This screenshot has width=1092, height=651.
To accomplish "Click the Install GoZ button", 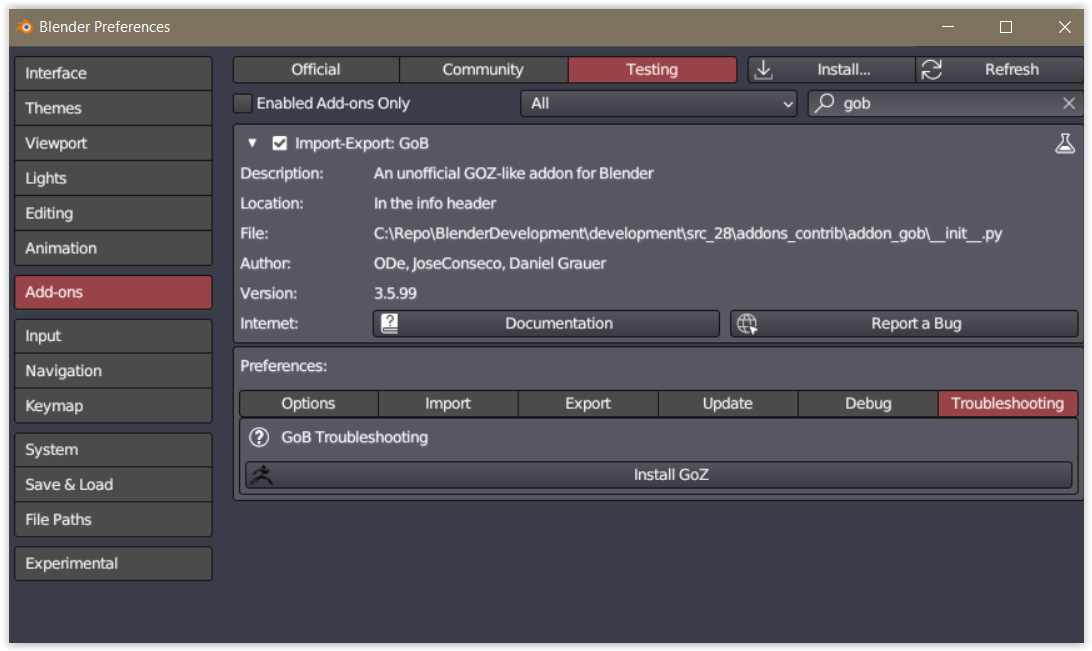I will [x=670, y=475].
